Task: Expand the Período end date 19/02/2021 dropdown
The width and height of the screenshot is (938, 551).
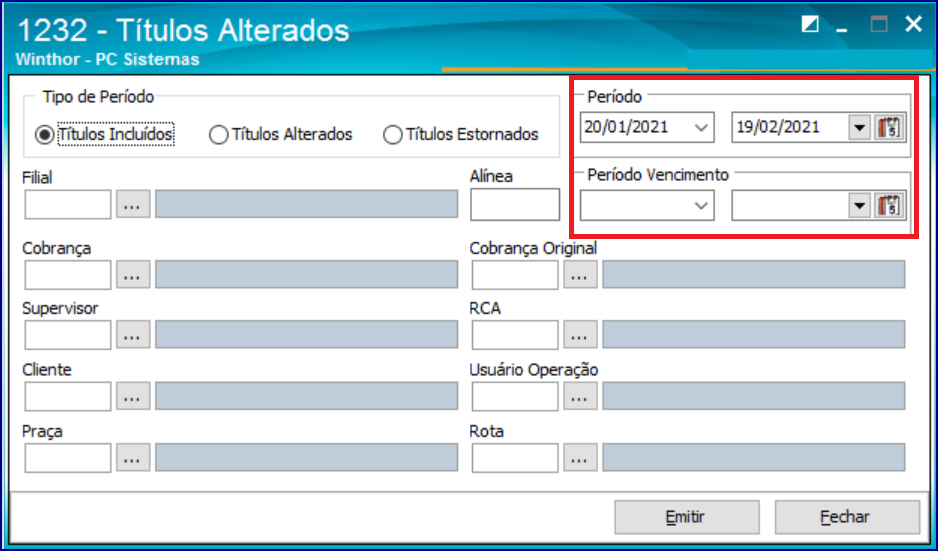Action: (x=860, y=127)
